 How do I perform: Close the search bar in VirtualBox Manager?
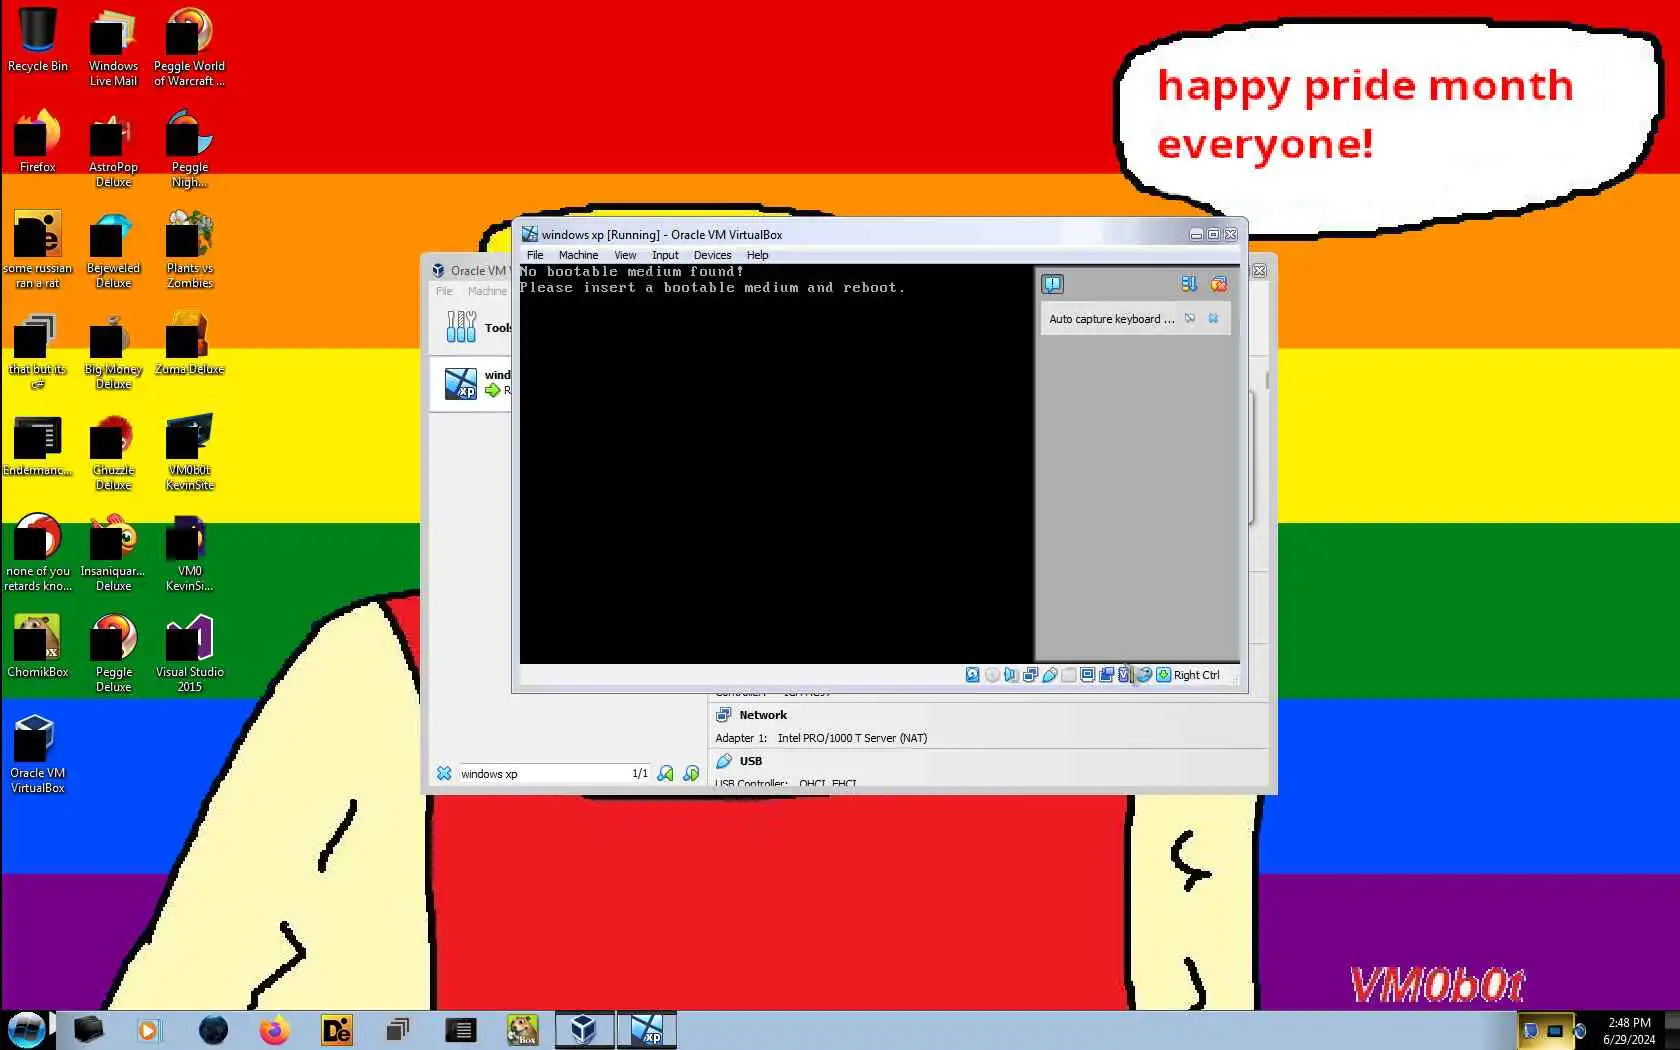click(444, 773)
